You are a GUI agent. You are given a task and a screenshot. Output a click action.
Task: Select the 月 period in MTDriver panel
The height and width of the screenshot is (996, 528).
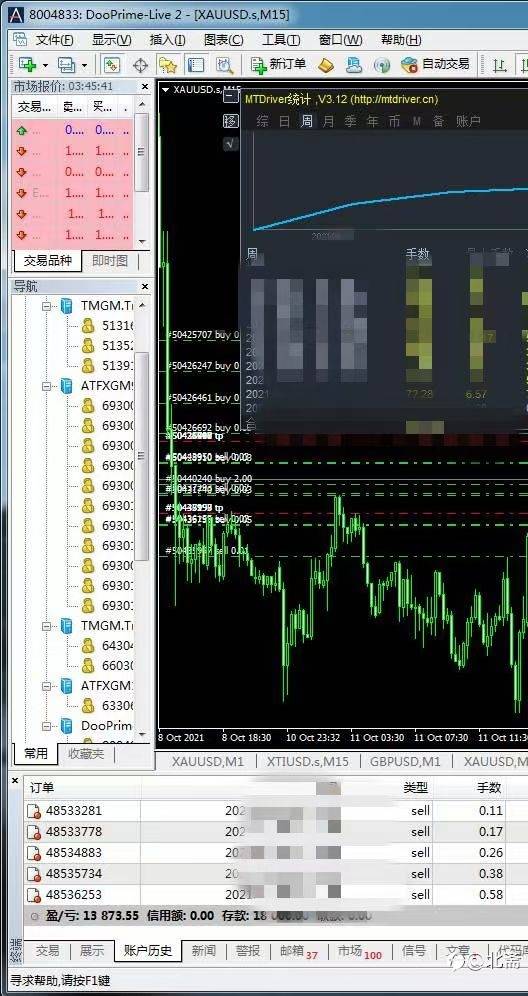pos(328,121)
